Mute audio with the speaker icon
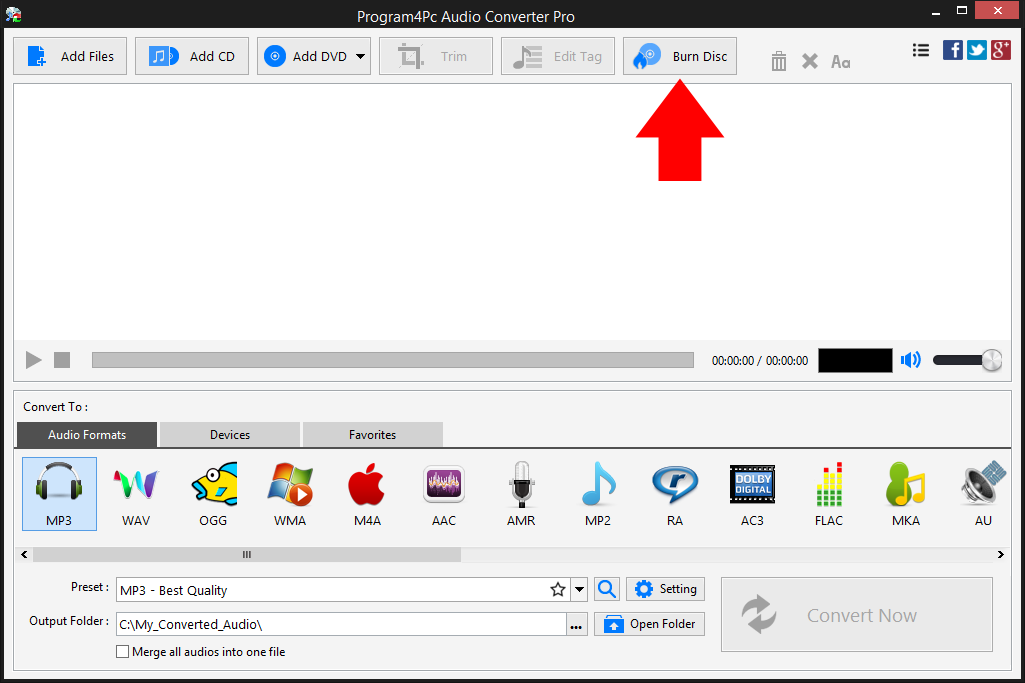 point(910,360)
